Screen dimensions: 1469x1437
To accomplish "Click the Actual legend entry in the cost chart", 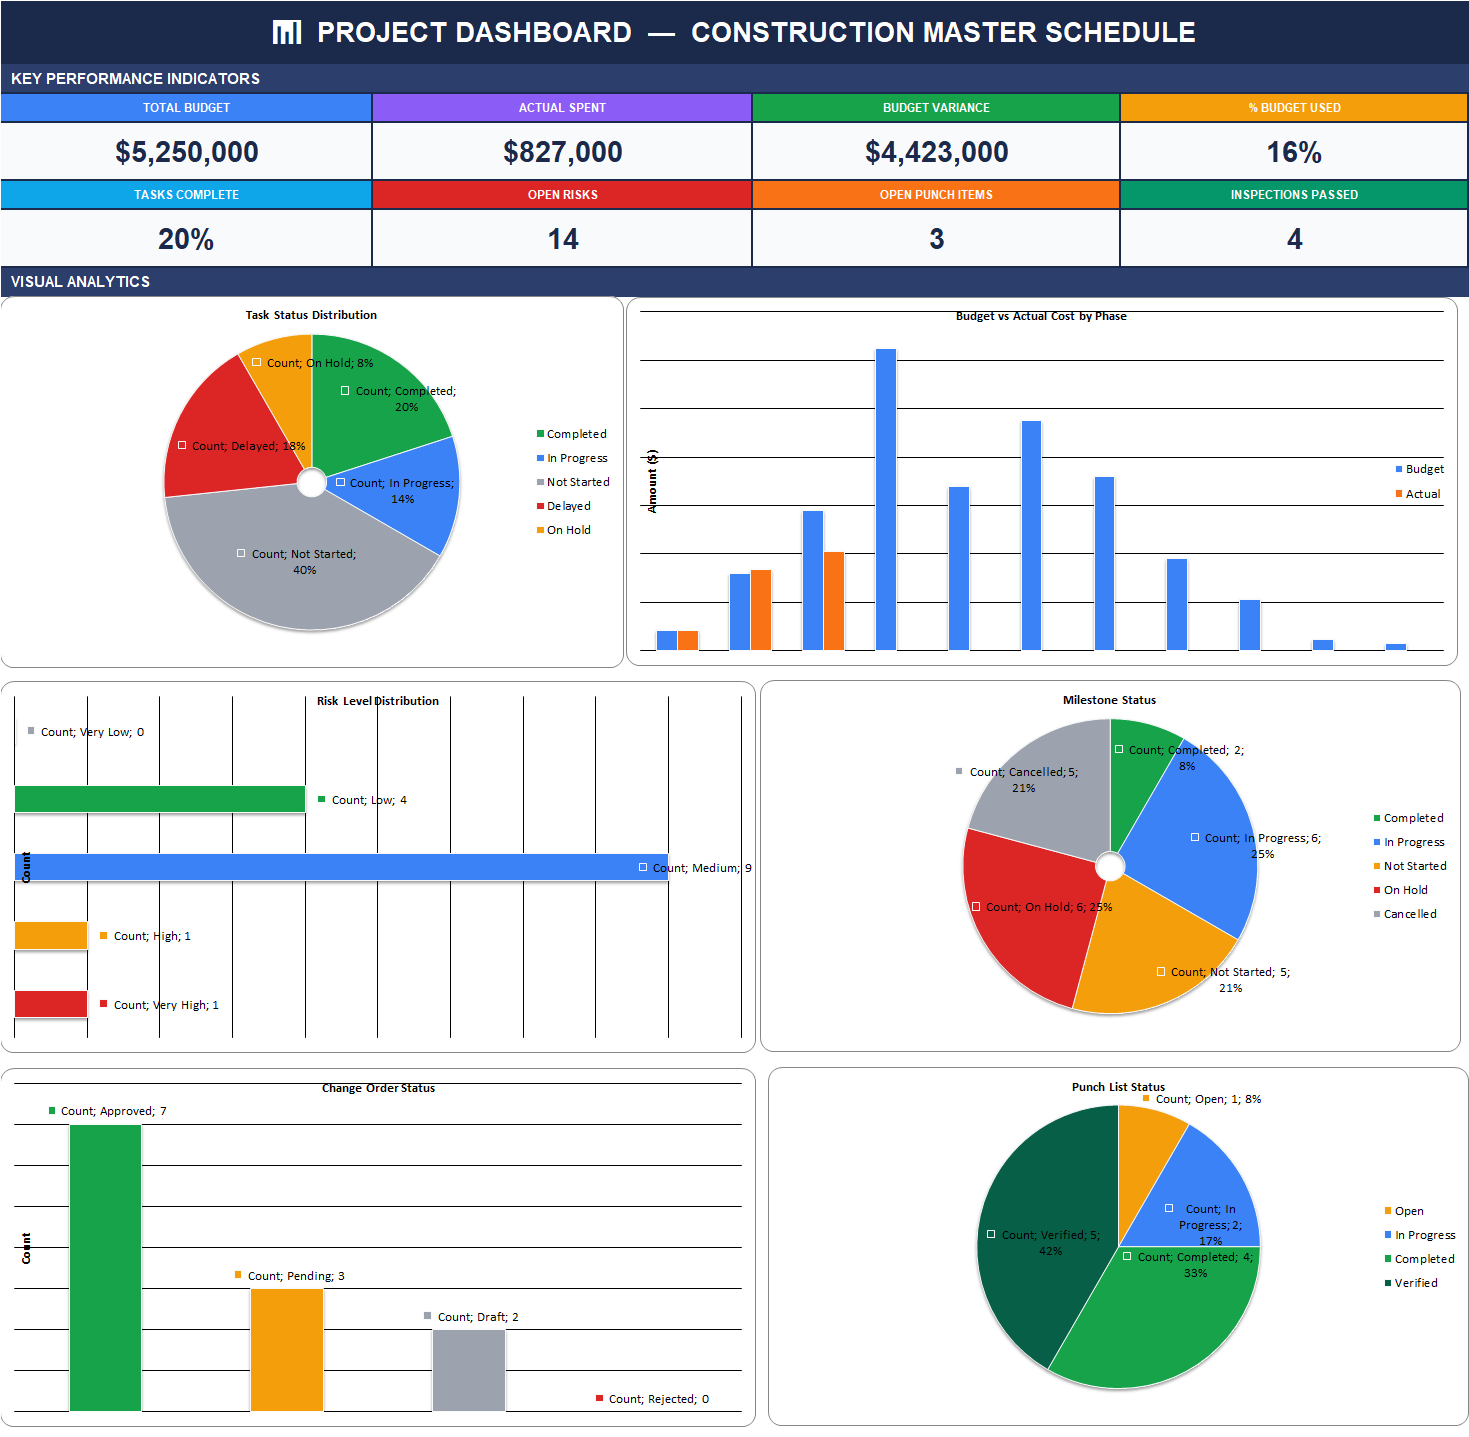I will (x=1418, y=494).
